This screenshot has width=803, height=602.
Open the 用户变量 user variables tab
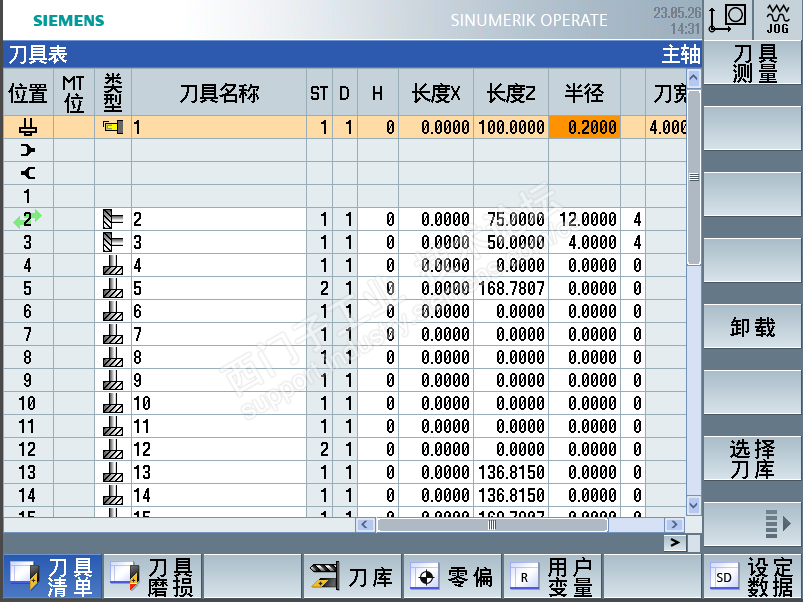(x=552, y=576)
